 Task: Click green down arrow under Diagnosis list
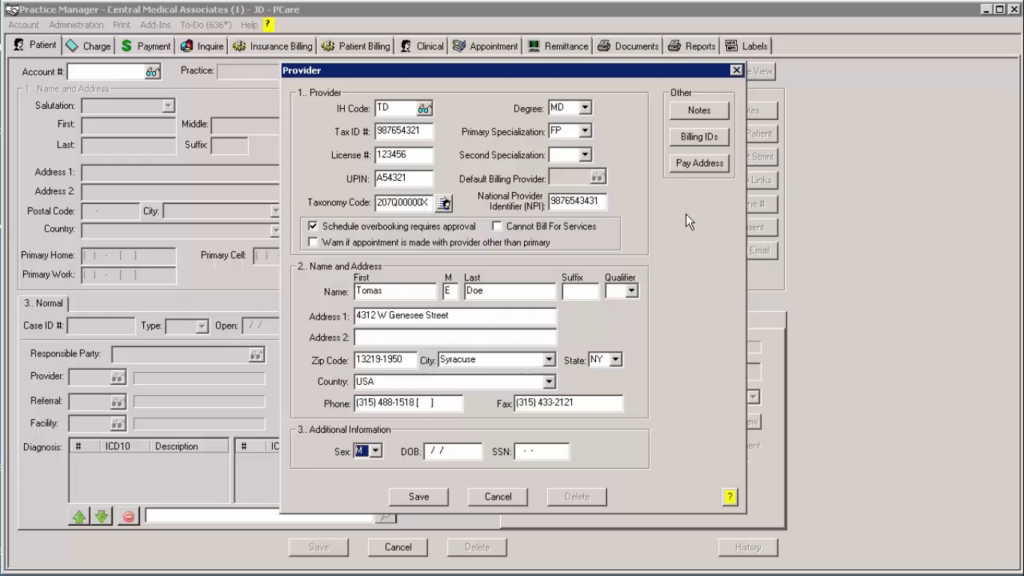(x=102, y=517)
